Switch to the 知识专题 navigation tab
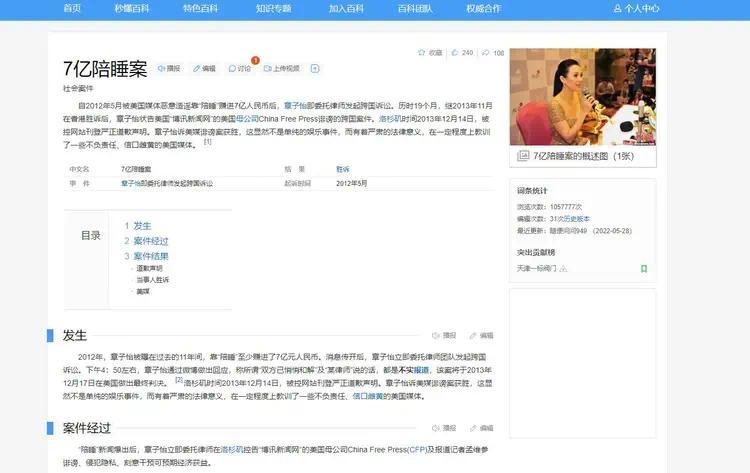750x473 pixels. [x=273, y=8]
